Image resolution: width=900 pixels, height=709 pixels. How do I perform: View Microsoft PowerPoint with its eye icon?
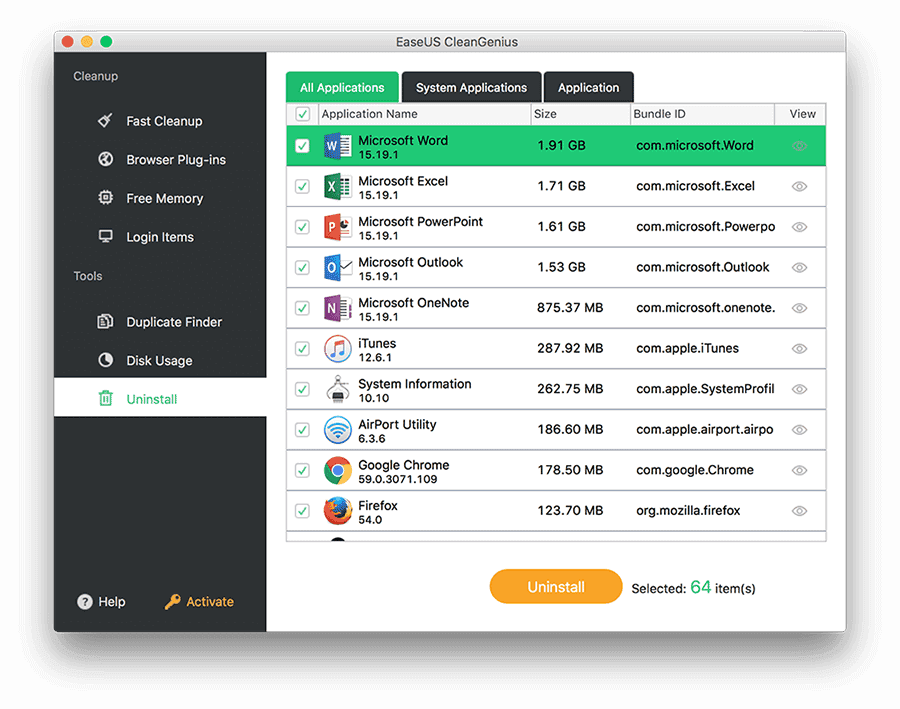pos(800,227)
